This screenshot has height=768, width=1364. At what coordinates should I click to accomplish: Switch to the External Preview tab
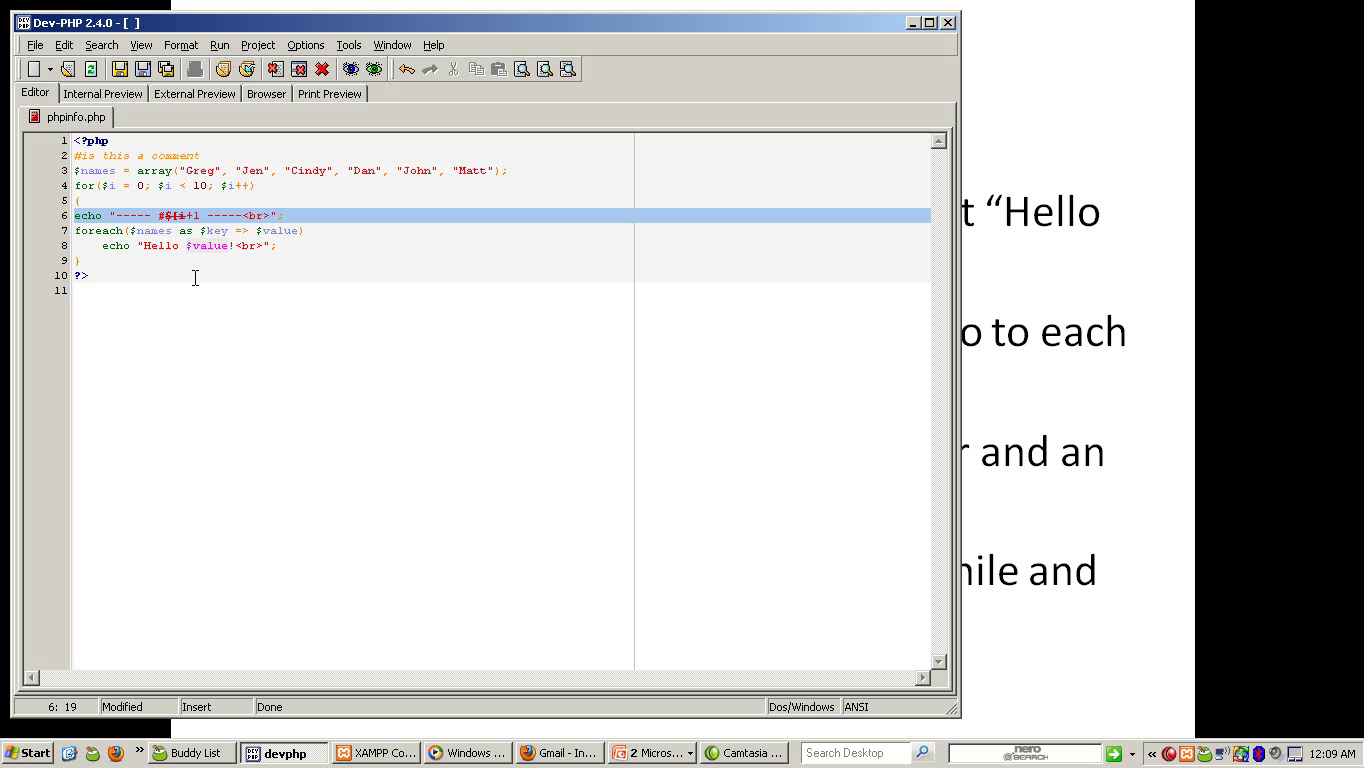click(x=195, y=94)
